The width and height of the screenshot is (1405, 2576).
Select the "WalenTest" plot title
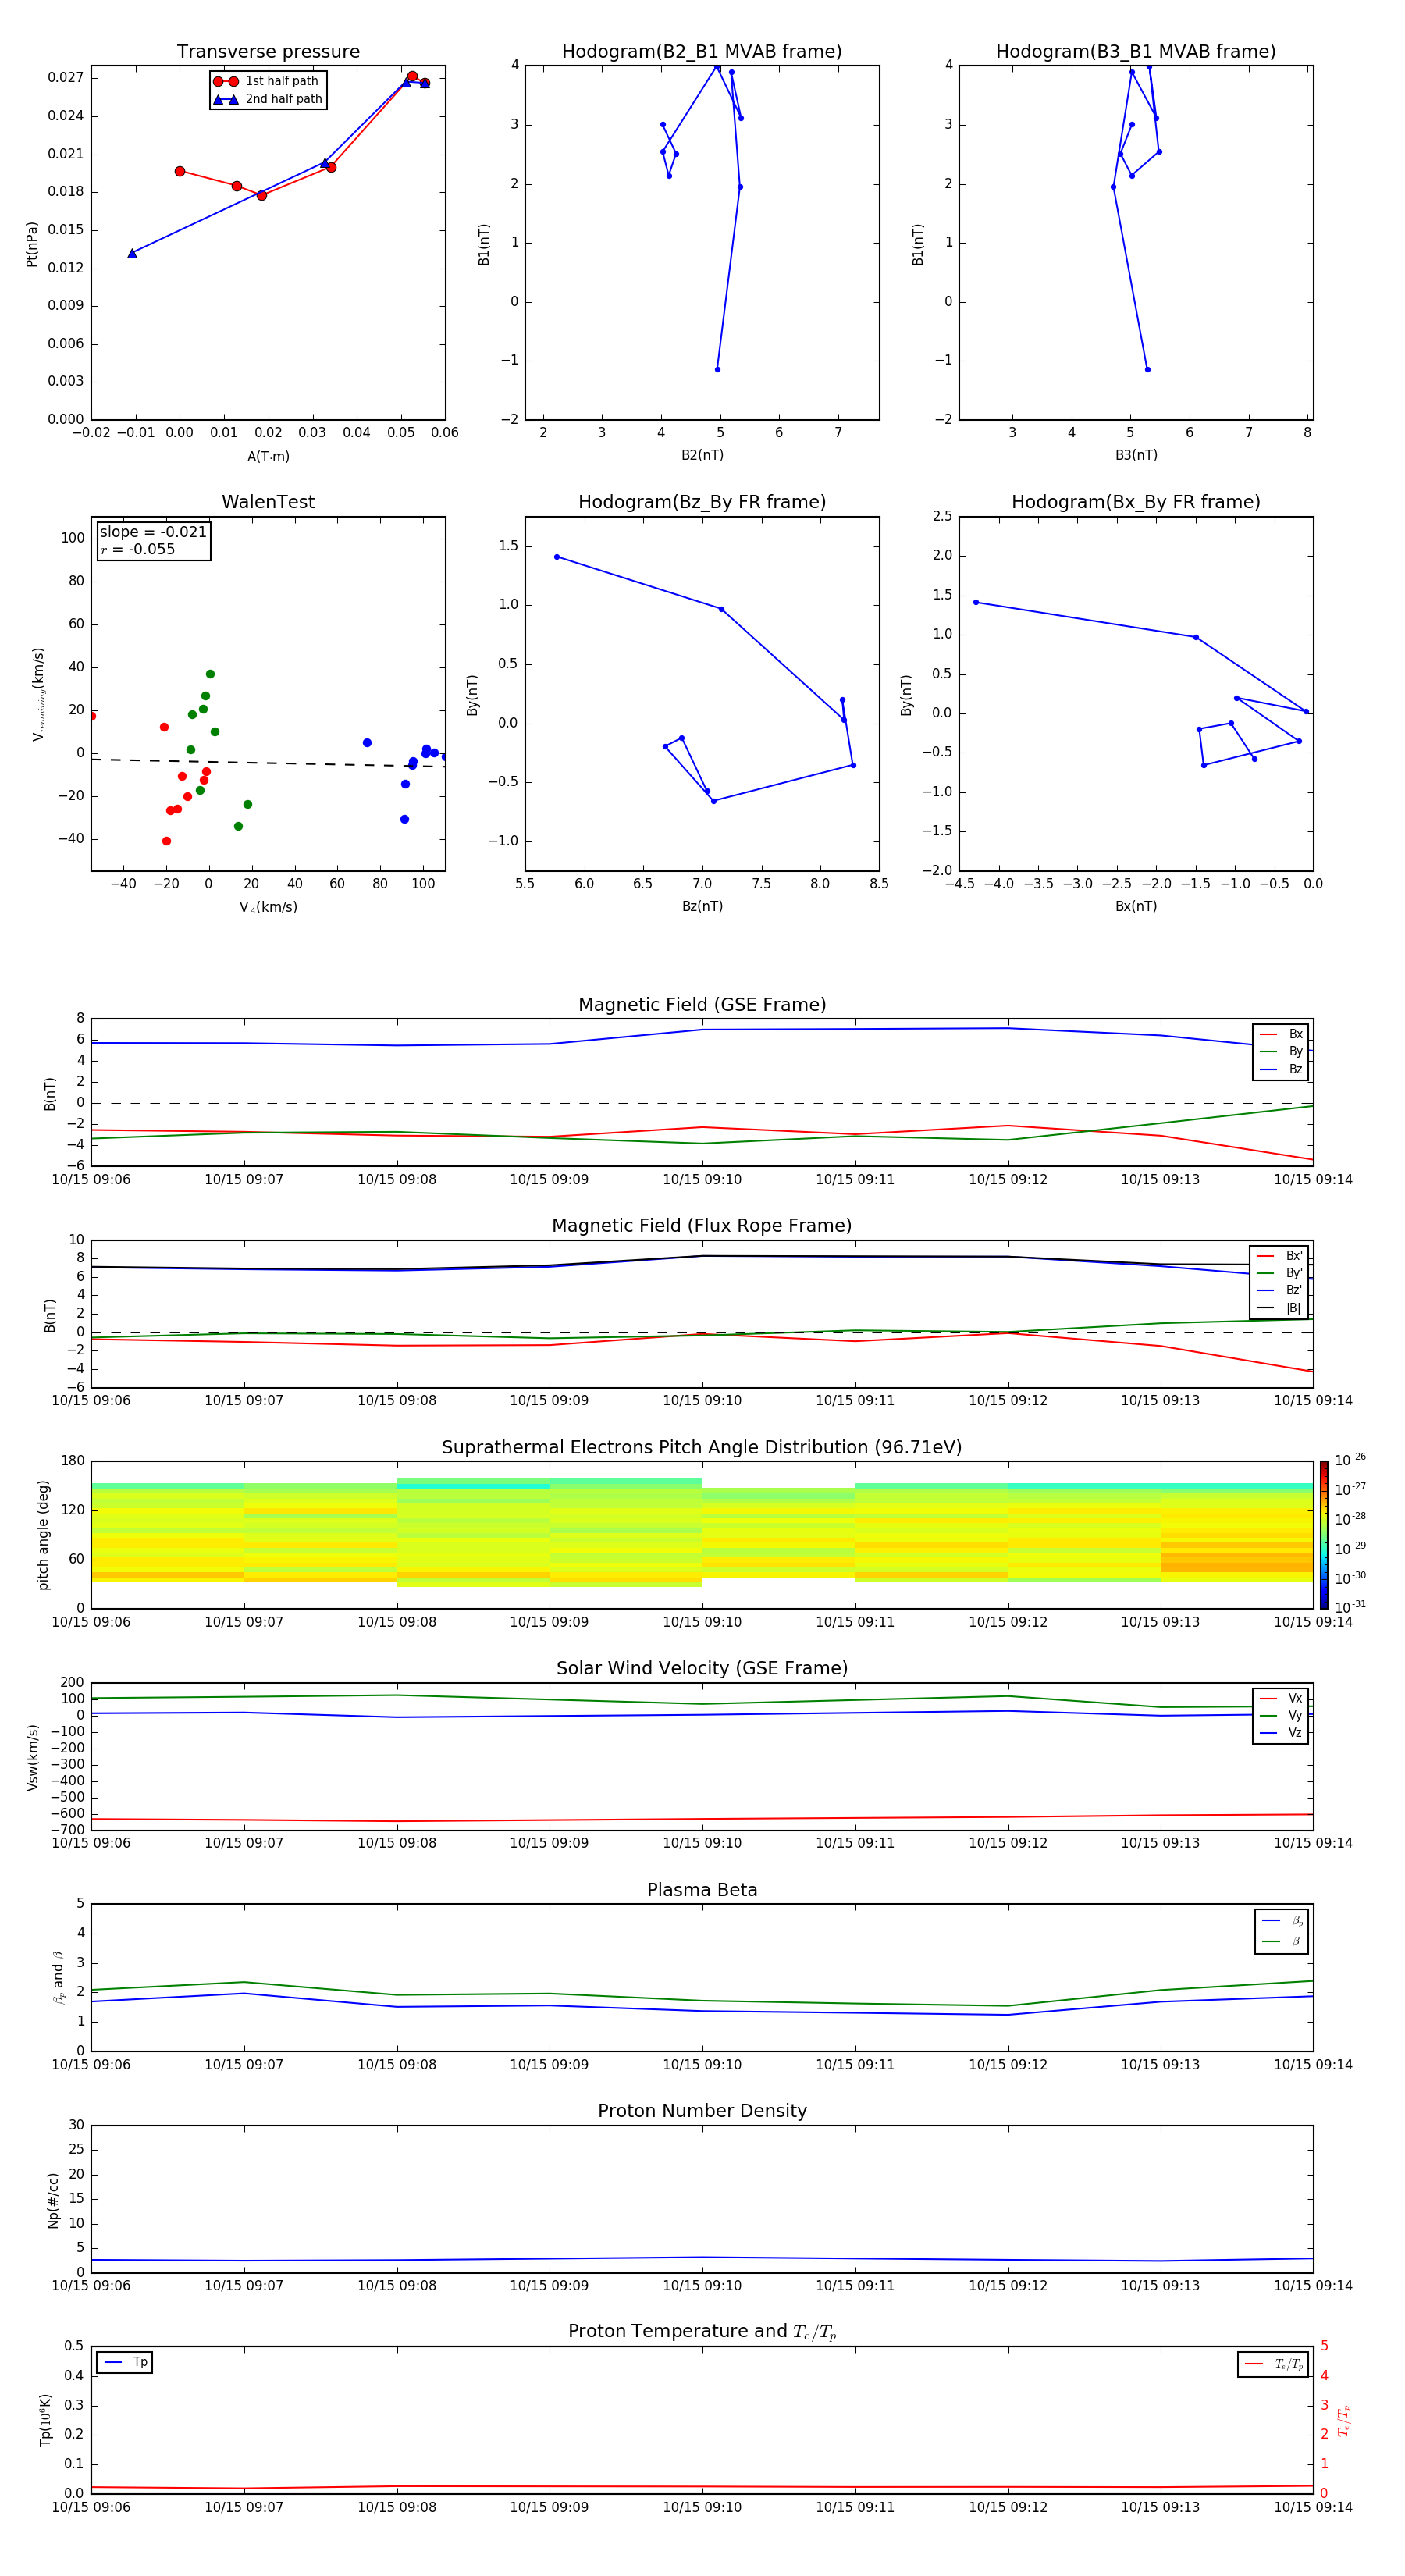(268, 502)
